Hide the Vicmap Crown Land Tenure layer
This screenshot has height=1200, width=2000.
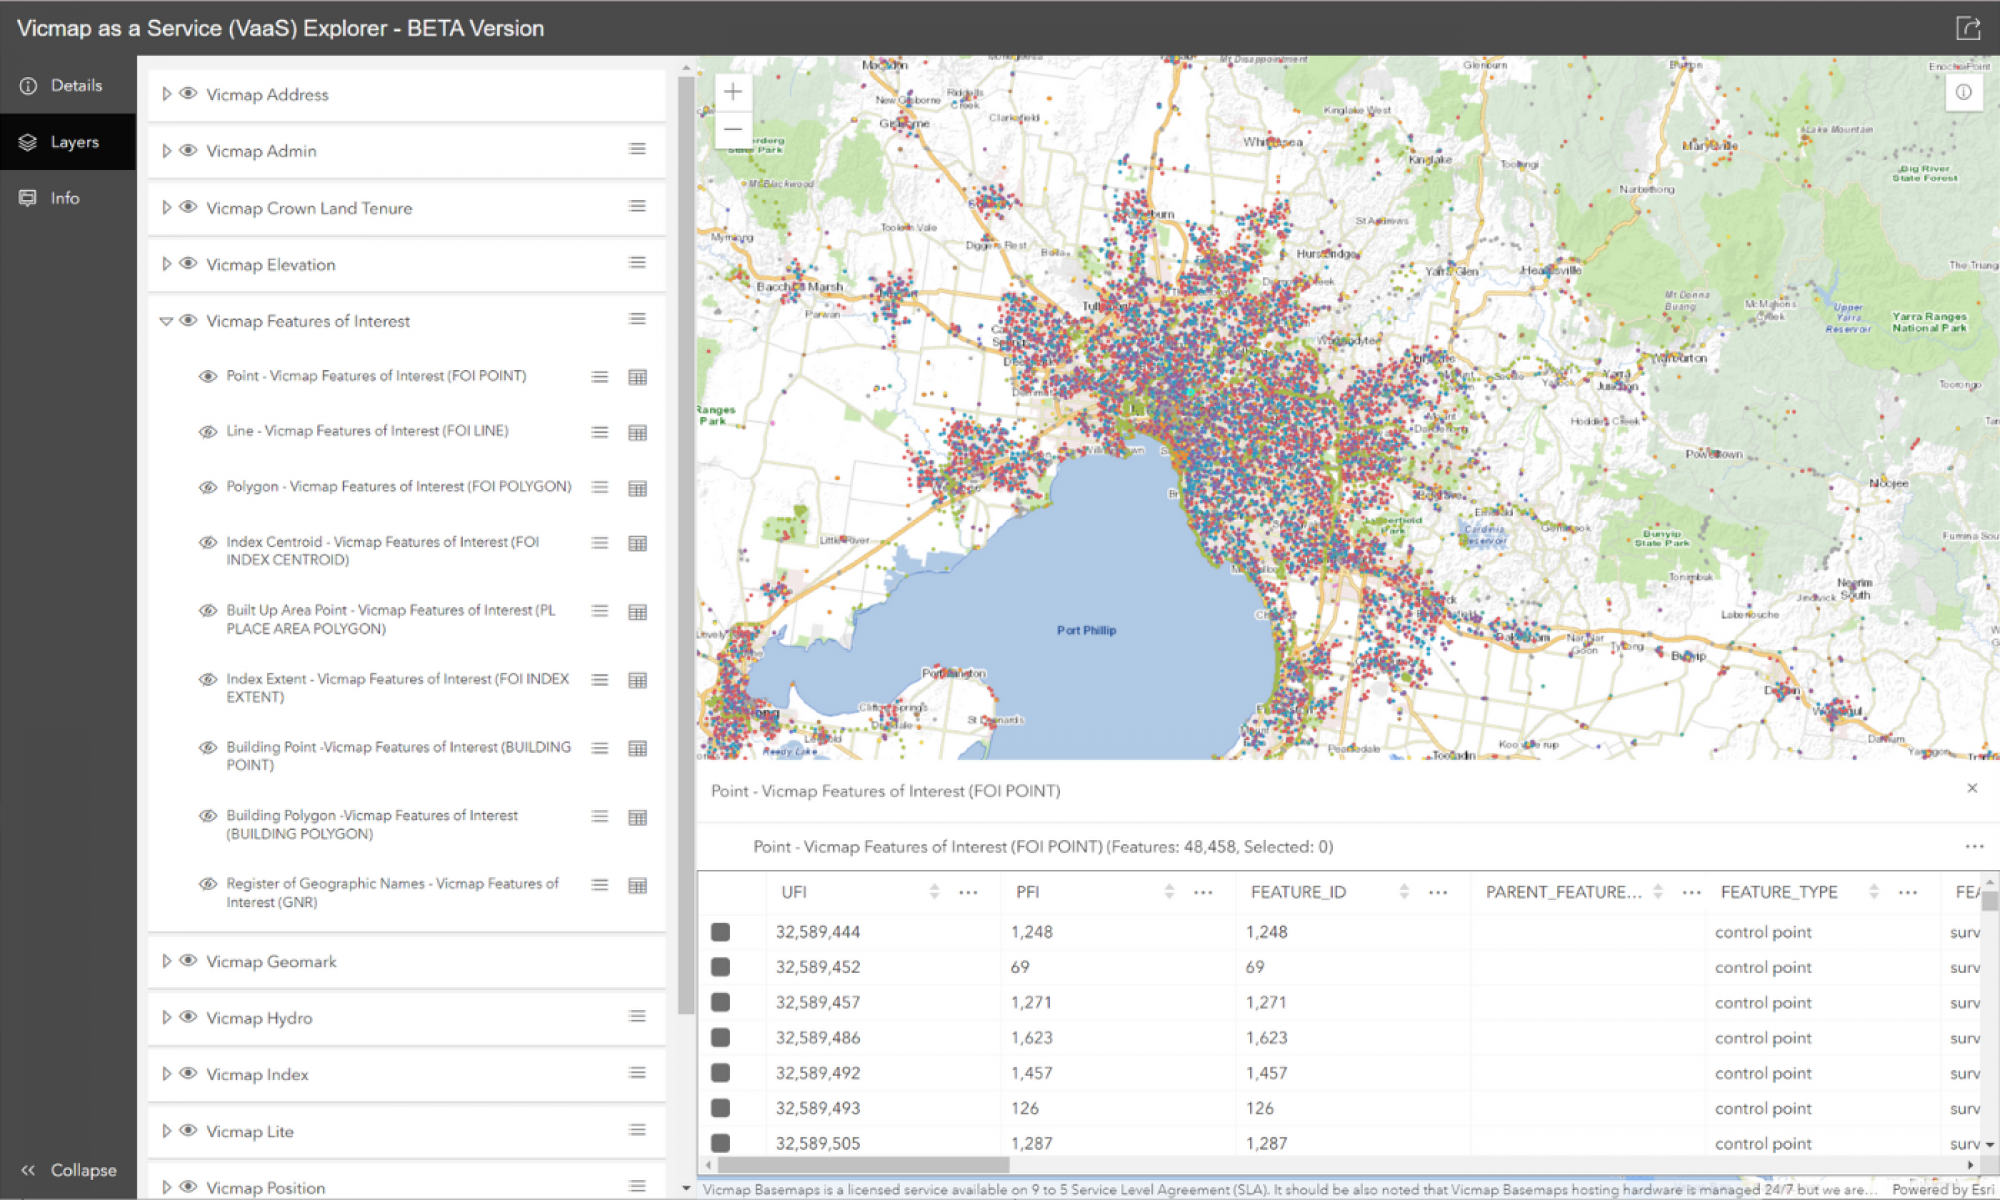point(188,207)
